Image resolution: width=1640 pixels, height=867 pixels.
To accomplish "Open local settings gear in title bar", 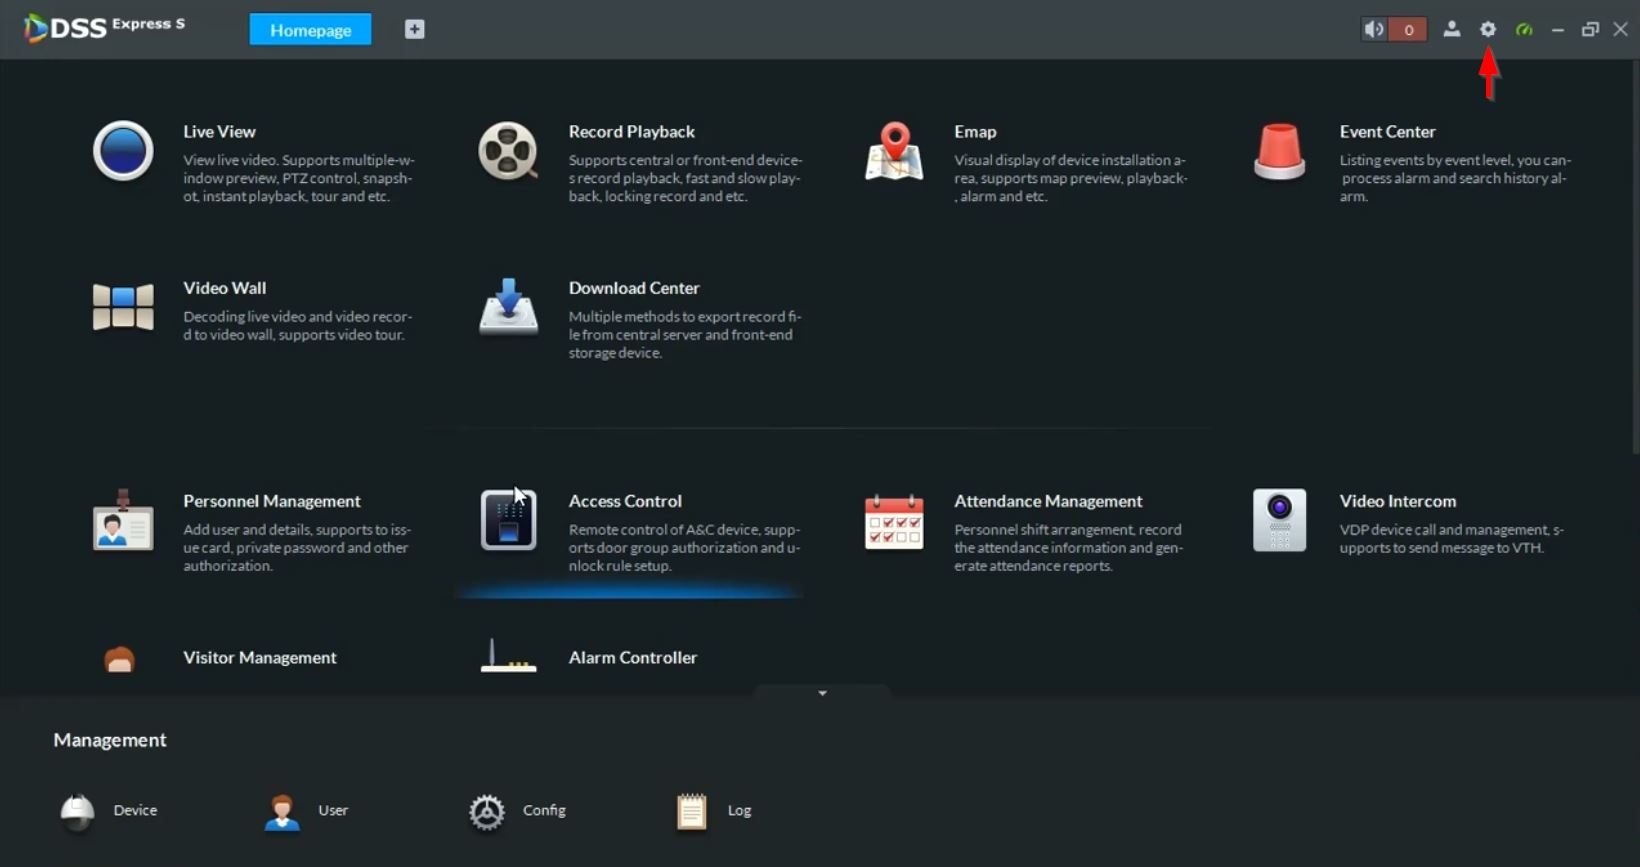I will pos(1488,29).
